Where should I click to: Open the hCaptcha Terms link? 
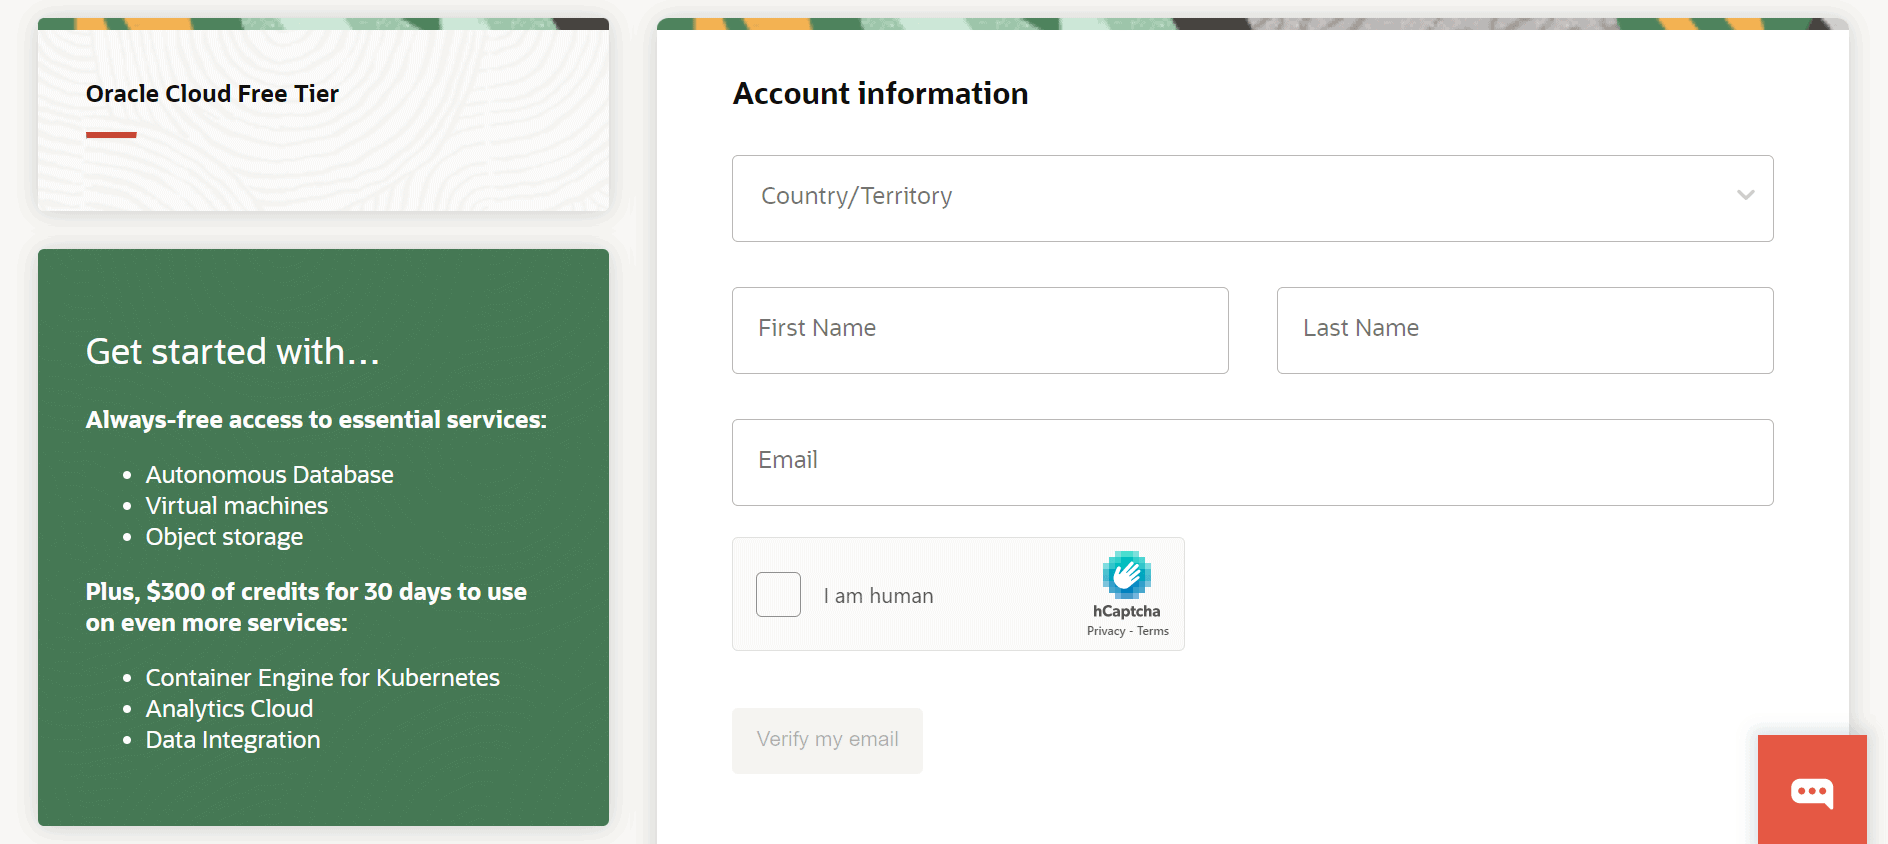pos(1153,631)
